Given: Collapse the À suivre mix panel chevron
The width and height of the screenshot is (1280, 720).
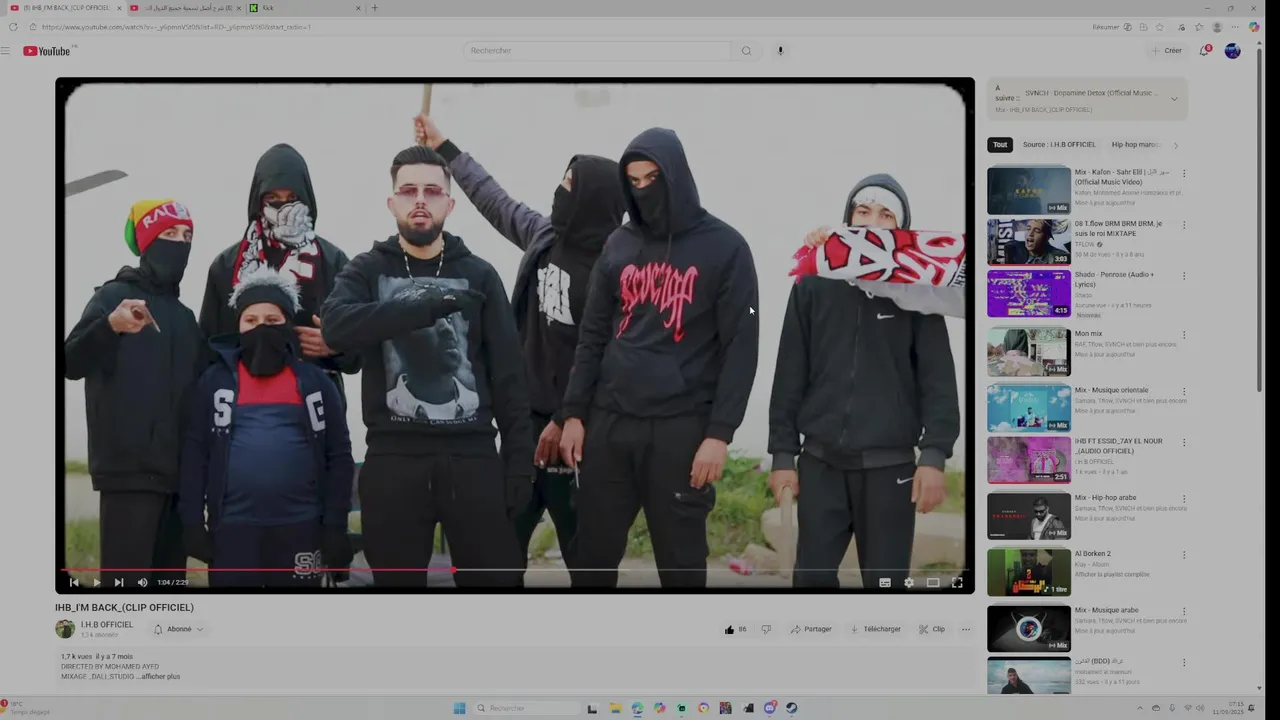Looking at the screenshot, I should [1174, 99].
